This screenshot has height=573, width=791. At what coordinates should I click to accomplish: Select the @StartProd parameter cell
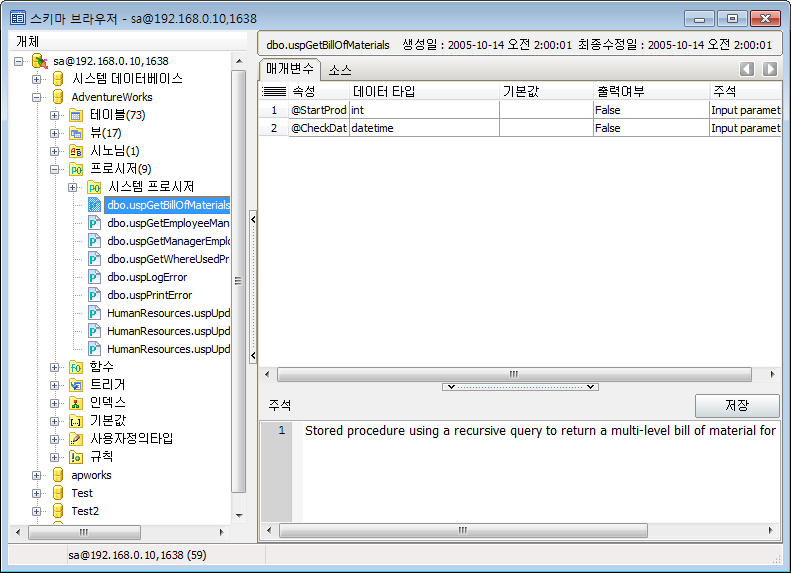pos(319,110)
